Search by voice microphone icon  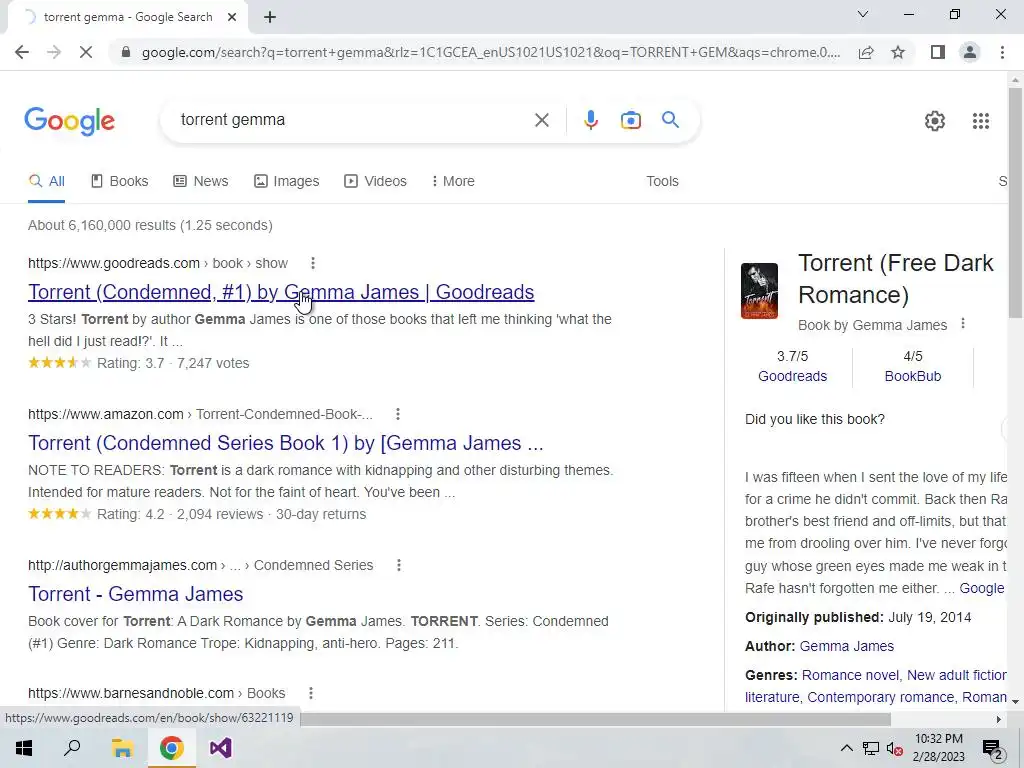tap(590, 120)
